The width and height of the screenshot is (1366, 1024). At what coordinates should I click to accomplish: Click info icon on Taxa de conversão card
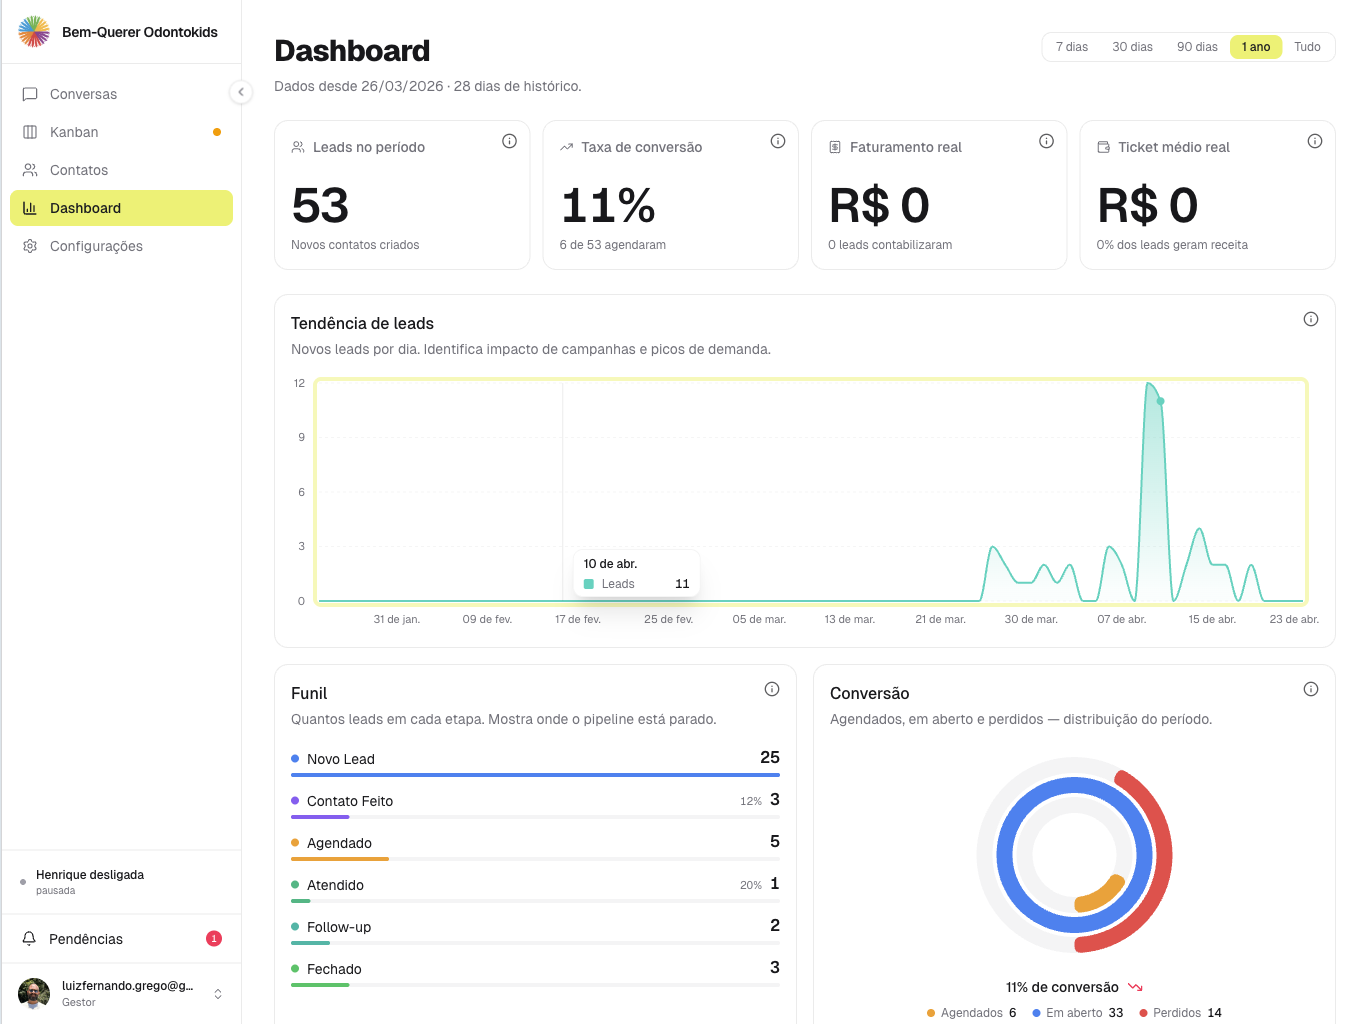click(777, 141)
